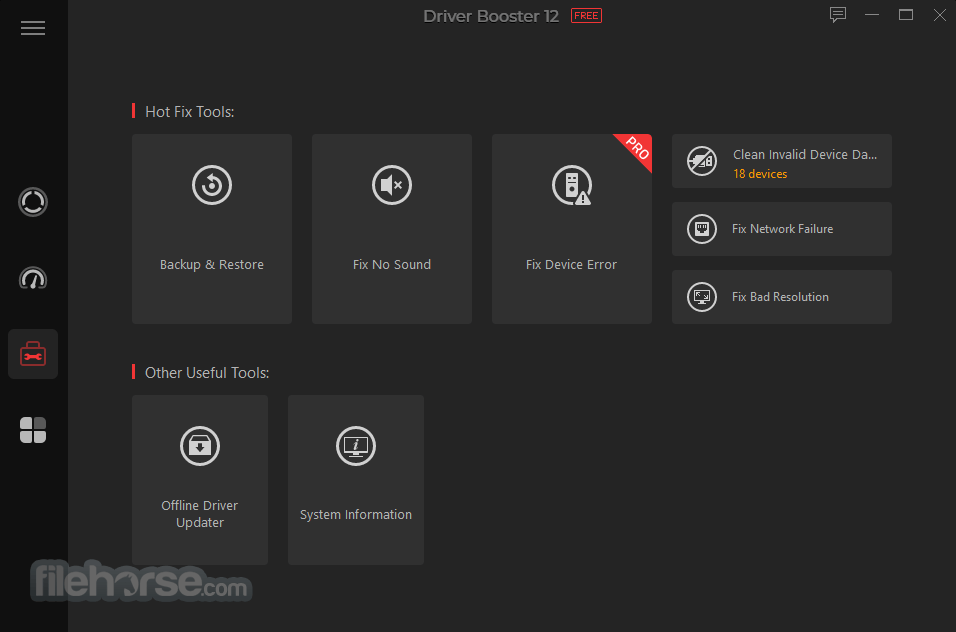Open the Action Center grid icon

[x=33, y=430]
